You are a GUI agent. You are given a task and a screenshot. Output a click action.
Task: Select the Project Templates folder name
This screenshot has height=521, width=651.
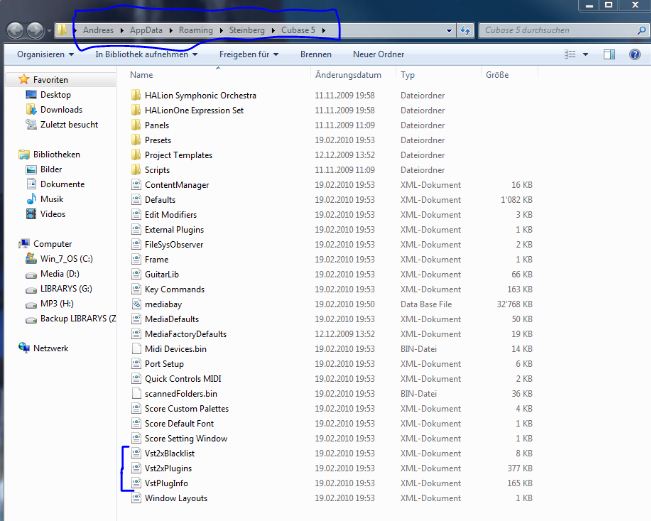point(178,155)
